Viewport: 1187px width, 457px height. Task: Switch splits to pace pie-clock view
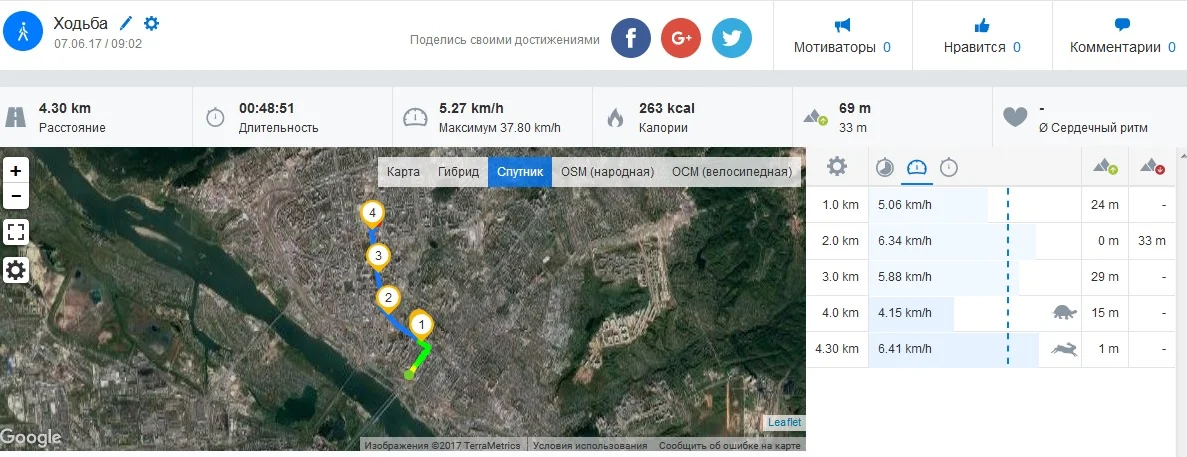coord(885,167)
